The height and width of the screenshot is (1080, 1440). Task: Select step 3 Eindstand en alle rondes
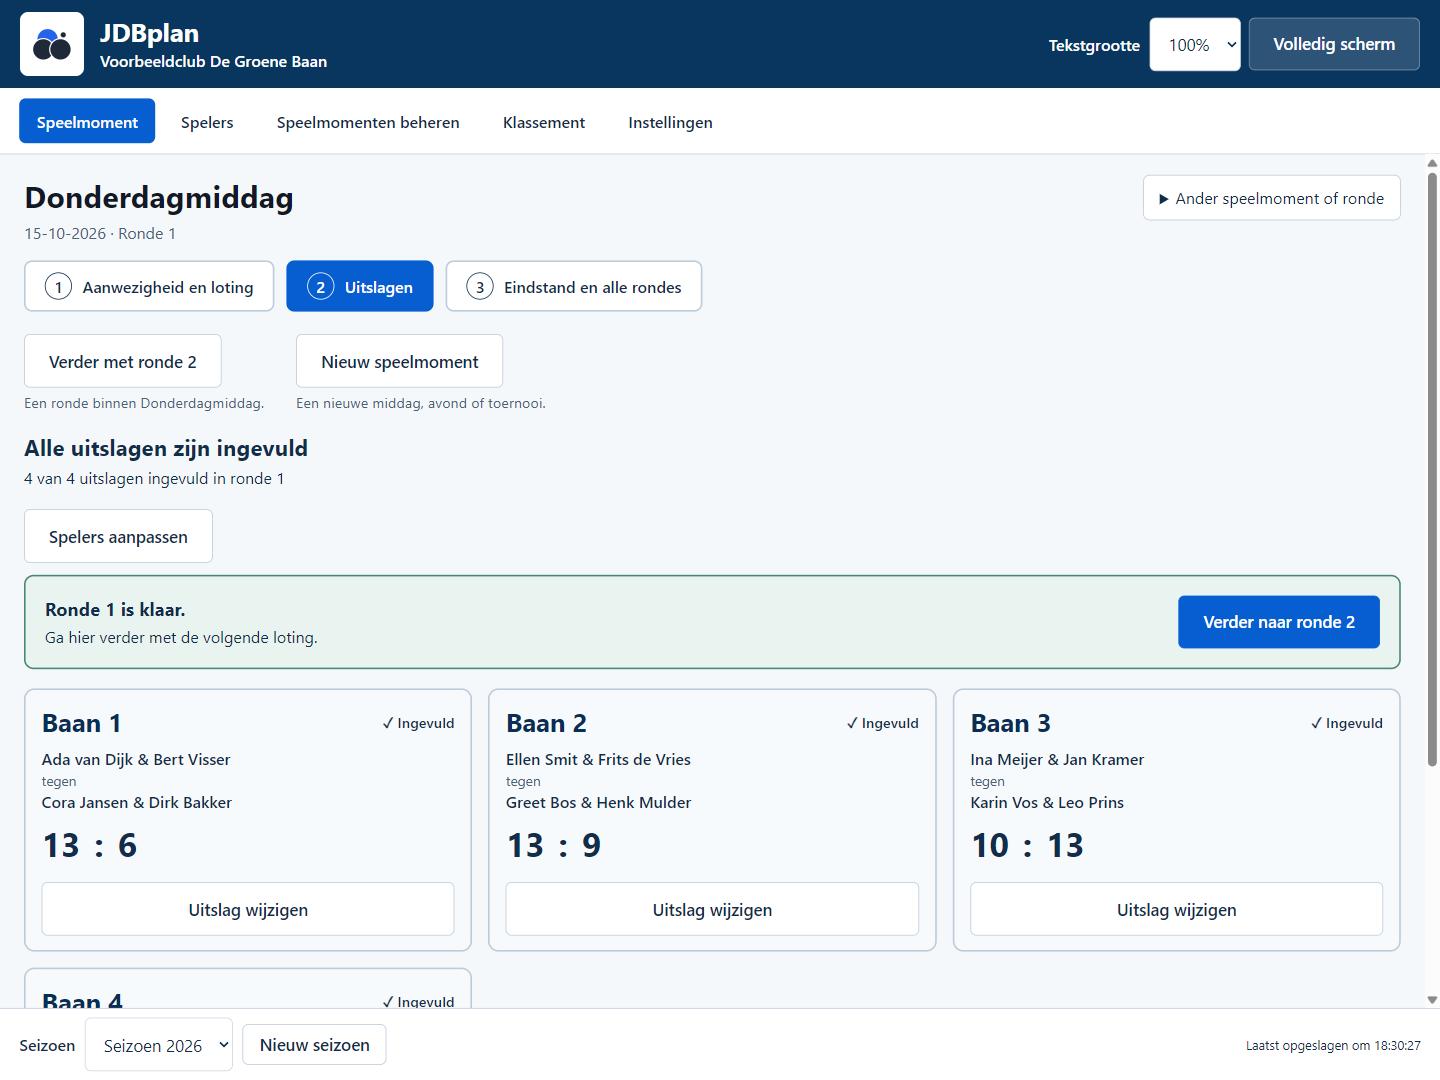(x=574, y=287)
